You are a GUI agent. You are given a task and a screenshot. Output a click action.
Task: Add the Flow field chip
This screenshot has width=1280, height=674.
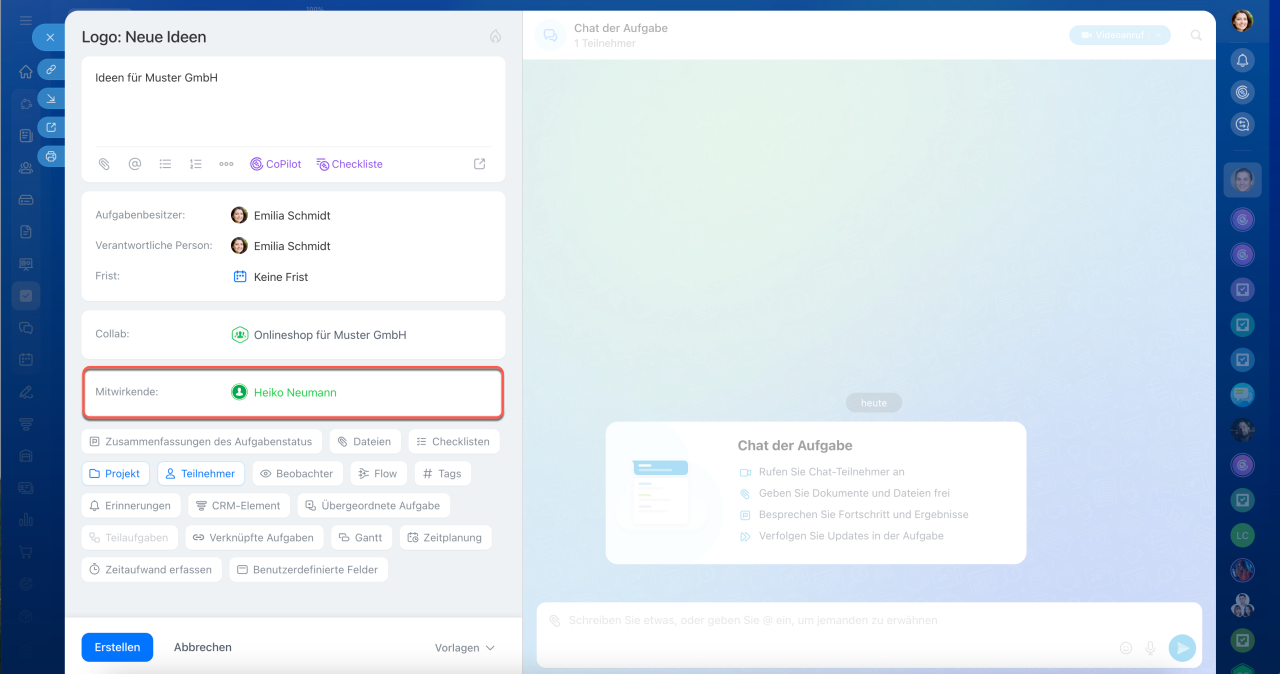click(x=379, y=473)
